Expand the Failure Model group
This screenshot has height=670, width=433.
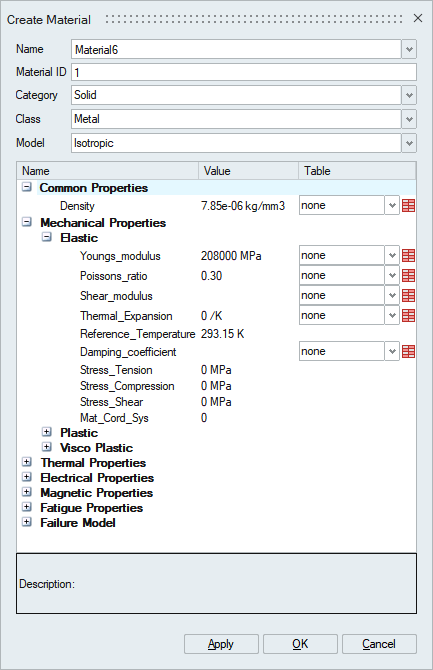27,522
